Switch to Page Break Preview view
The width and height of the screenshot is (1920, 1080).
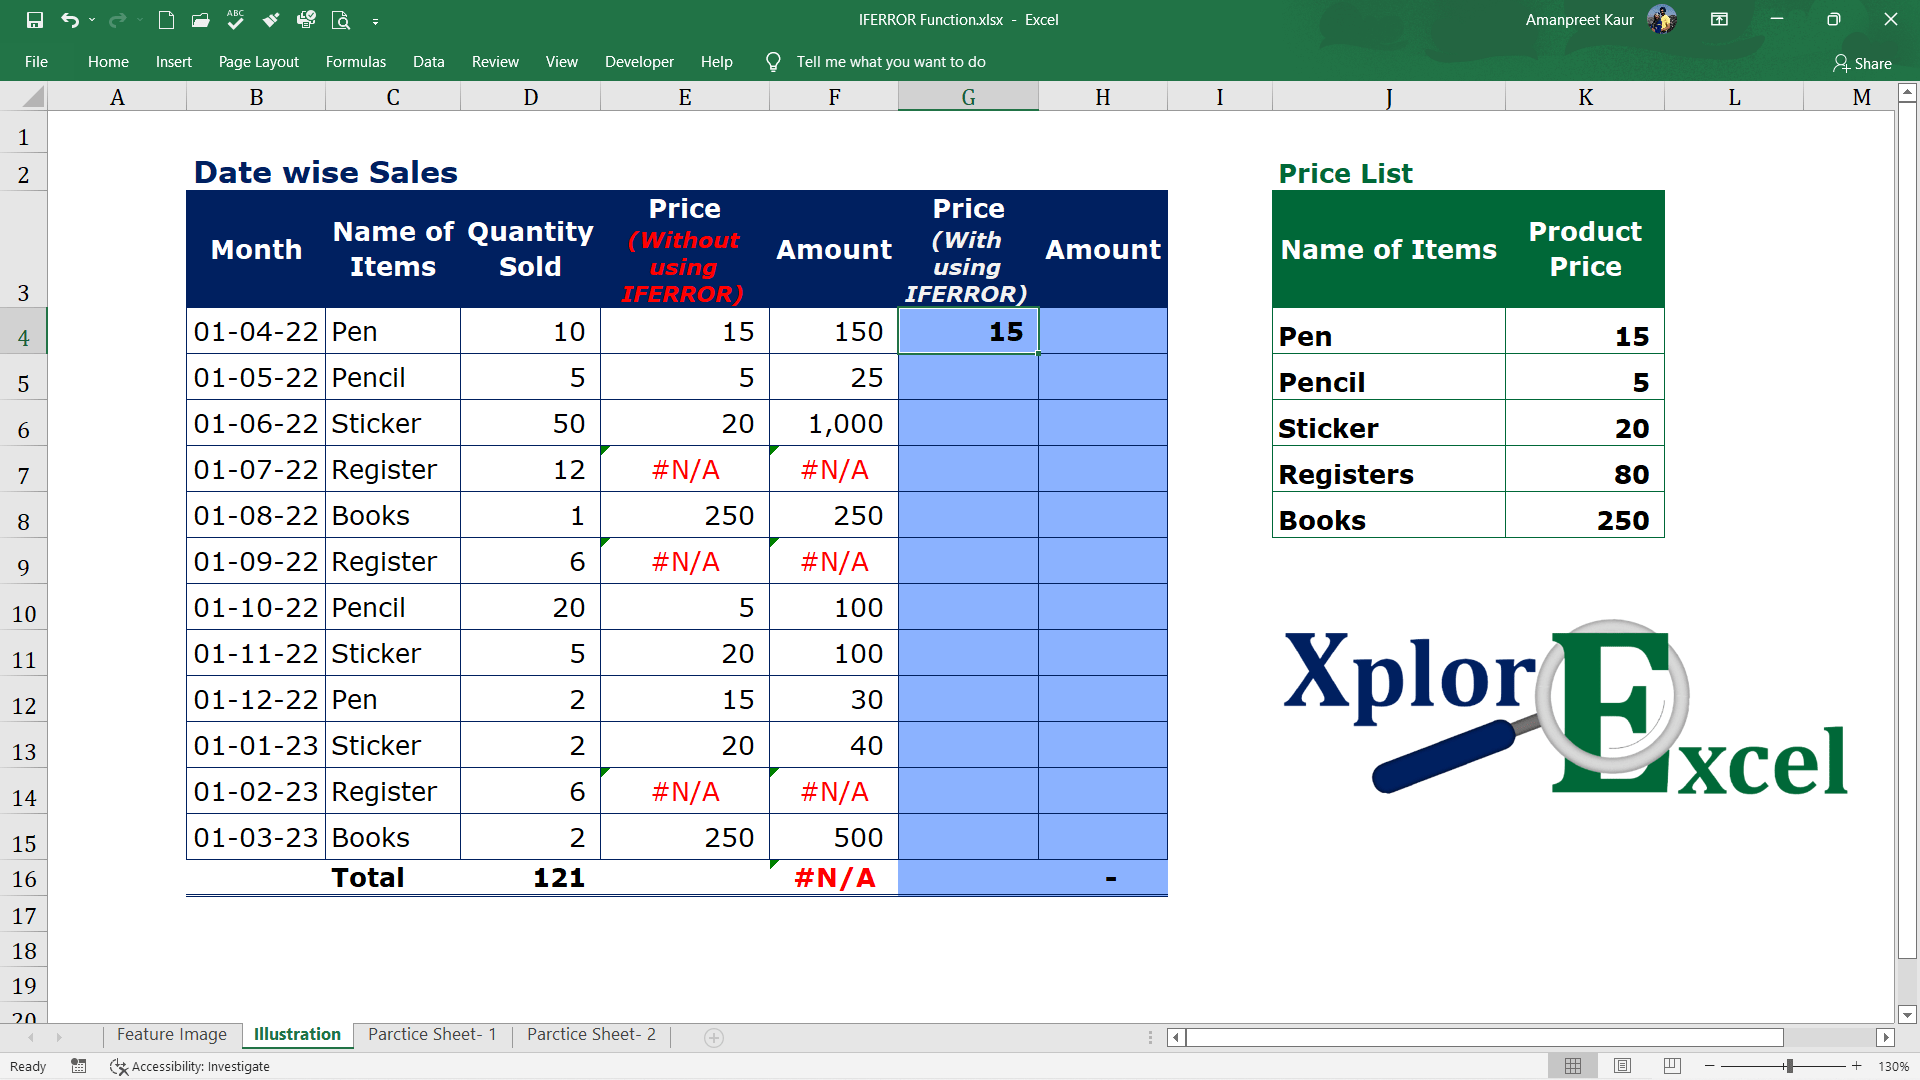coord(1672,1066)
